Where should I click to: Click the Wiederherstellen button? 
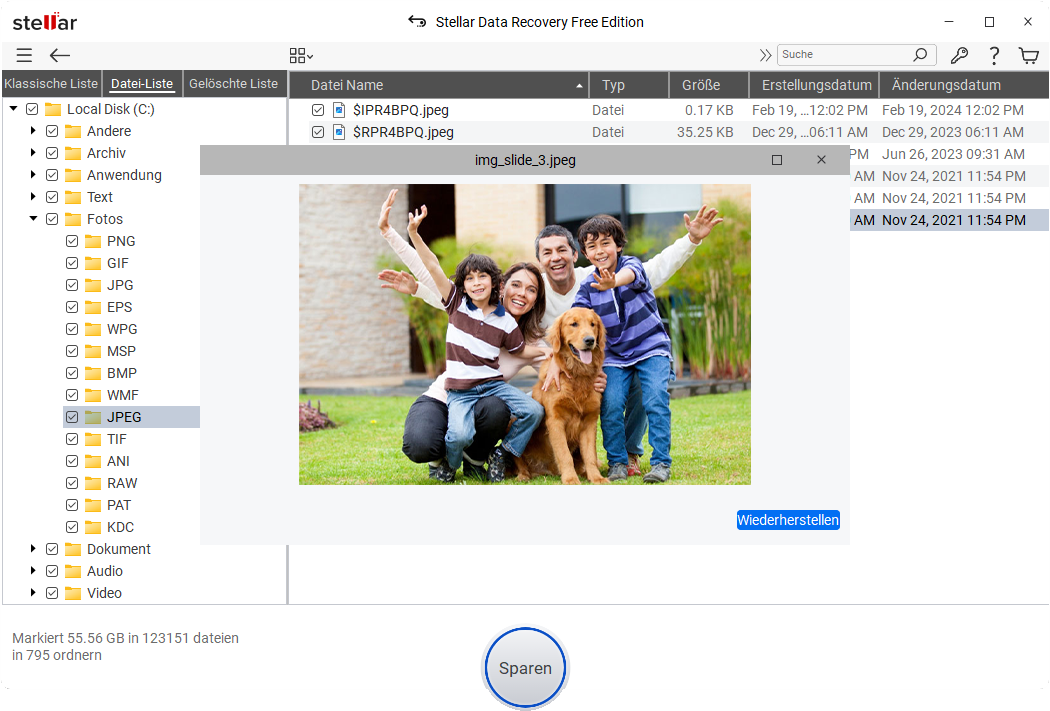[x=788, y=520]
